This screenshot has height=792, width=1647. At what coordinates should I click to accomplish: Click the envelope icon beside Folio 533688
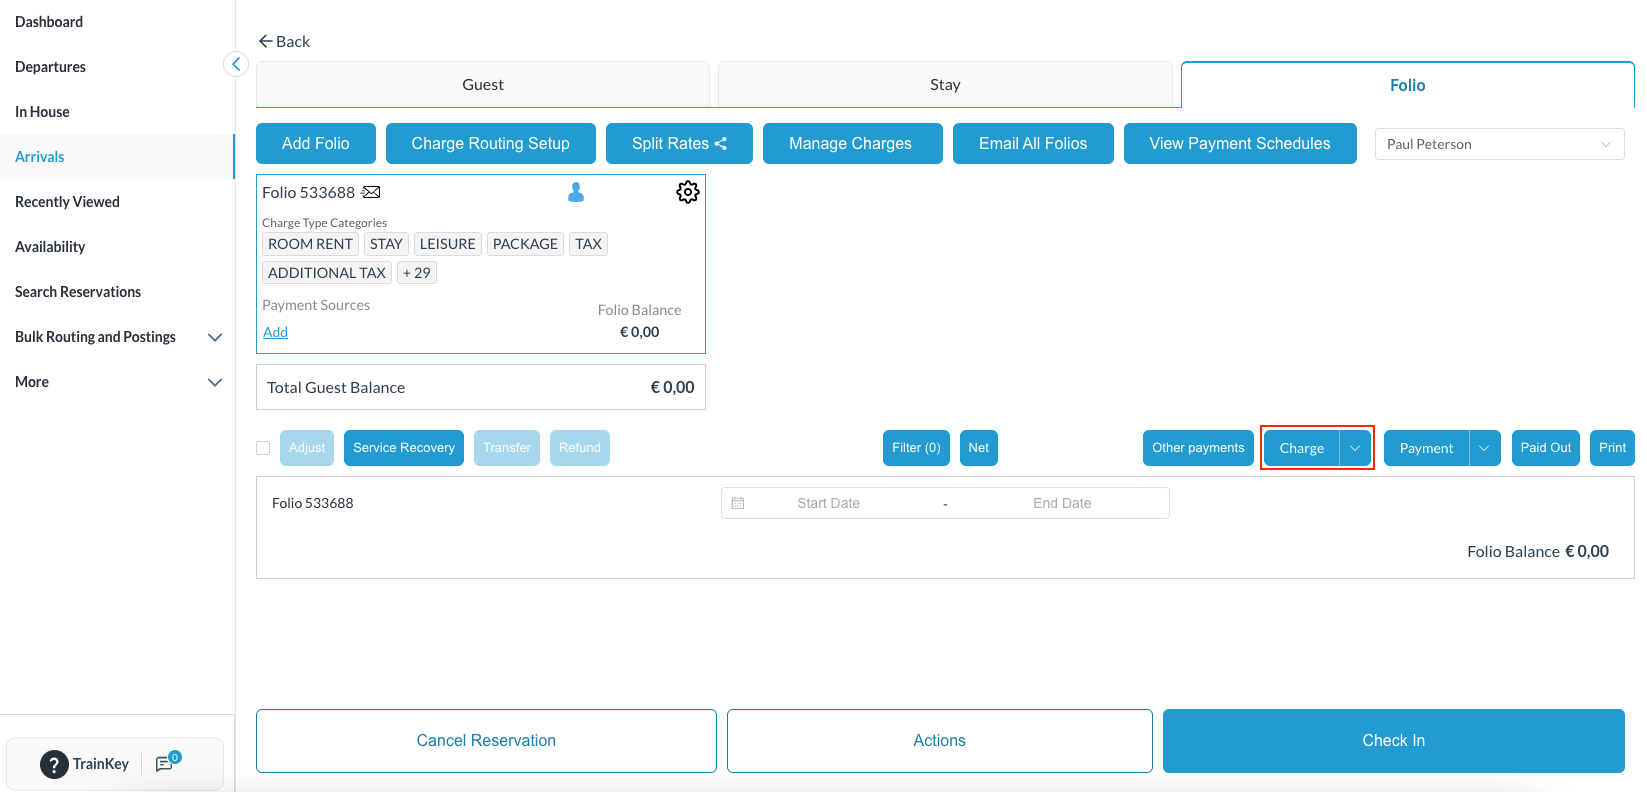(371, 192)
